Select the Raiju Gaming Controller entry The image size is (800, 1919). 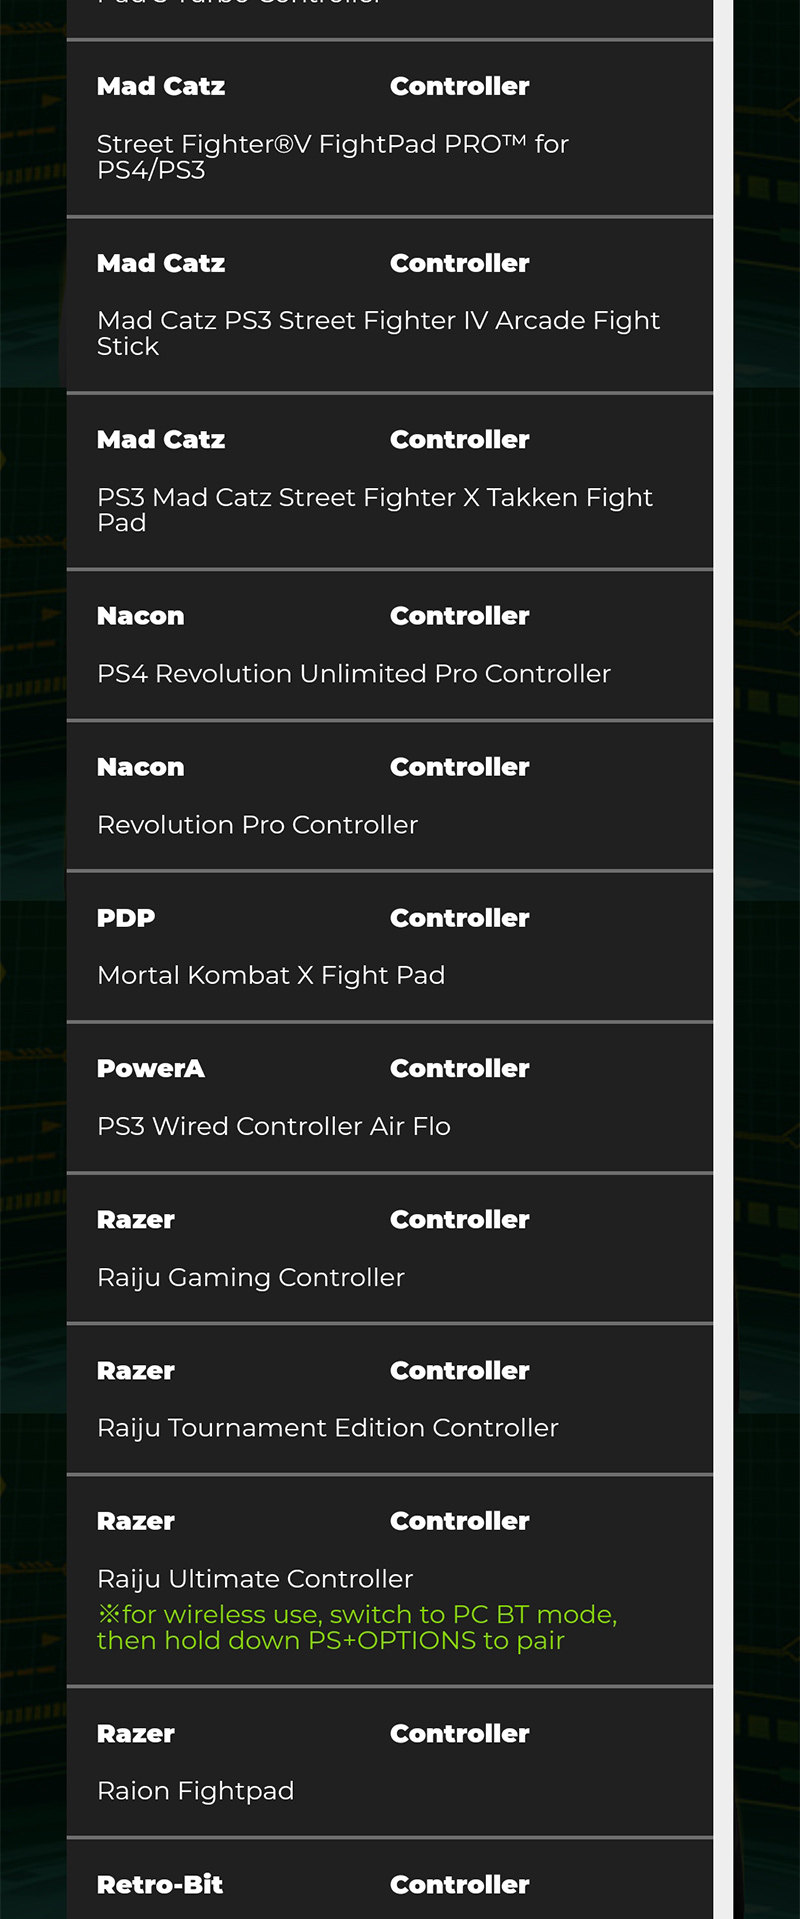pyautogui.click(x=250, y=1277)
